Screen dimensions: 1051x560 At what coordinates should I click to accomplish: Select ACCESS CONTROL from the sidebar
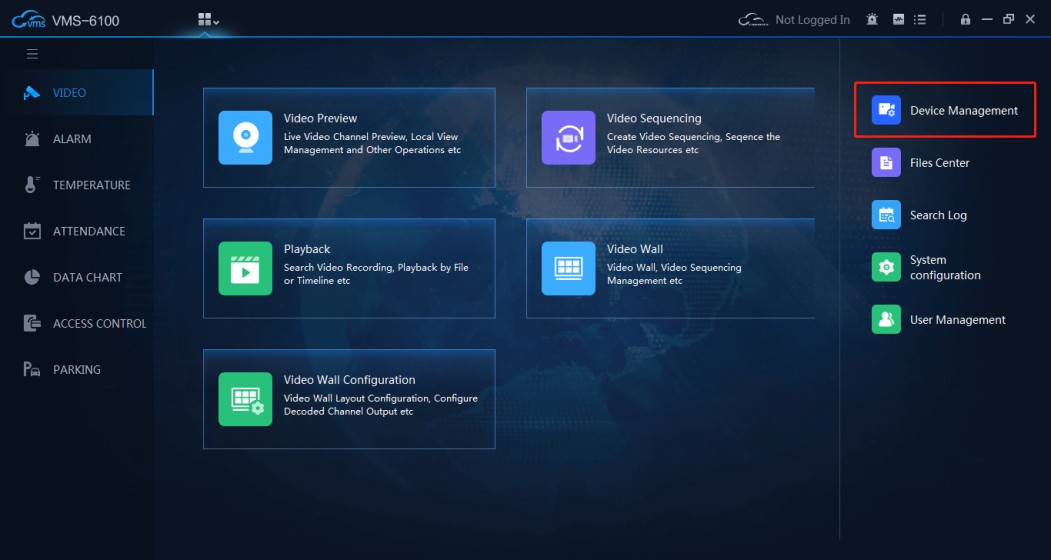[x=99, y=323]
